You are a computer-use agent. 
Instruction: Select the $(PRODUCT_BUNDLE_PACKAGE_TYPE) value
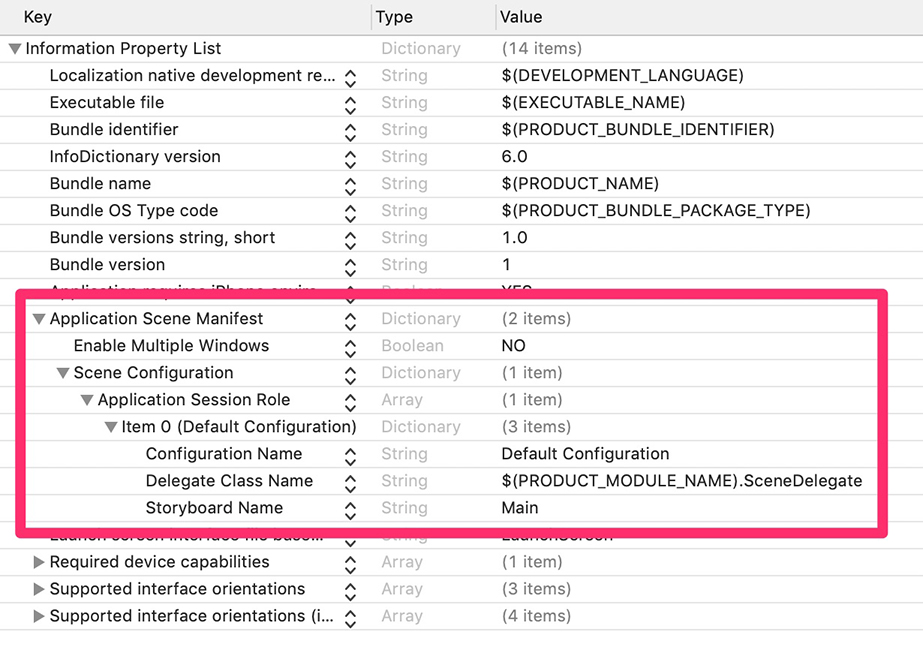coord(656,211)
